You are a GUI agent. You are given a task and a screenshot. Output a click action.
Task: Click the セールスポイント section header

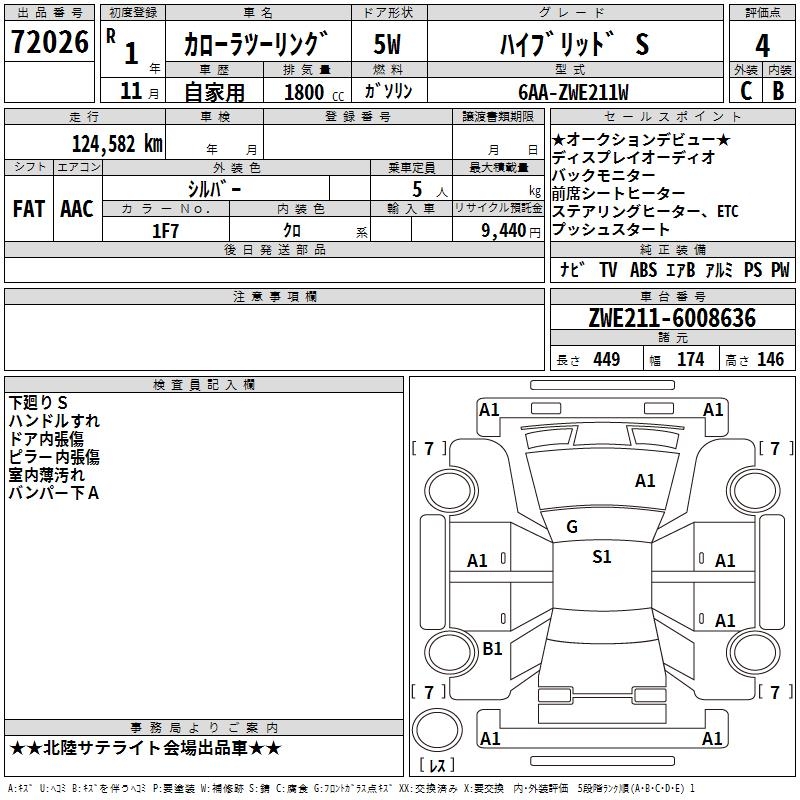672,116
